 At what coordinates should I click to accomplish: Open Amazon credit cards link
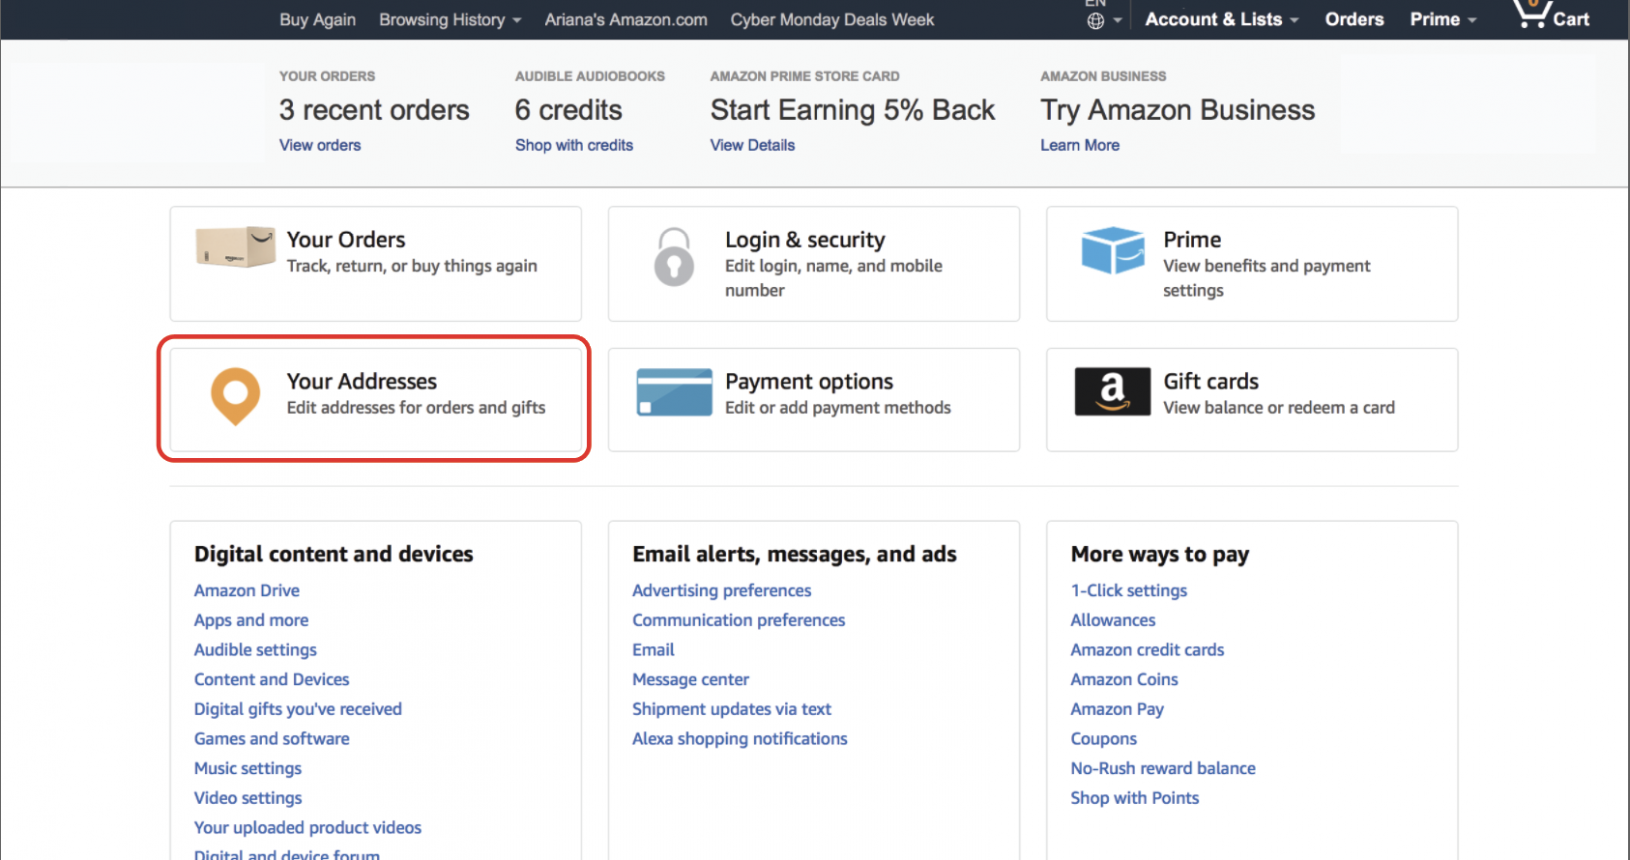[1147, 650]
